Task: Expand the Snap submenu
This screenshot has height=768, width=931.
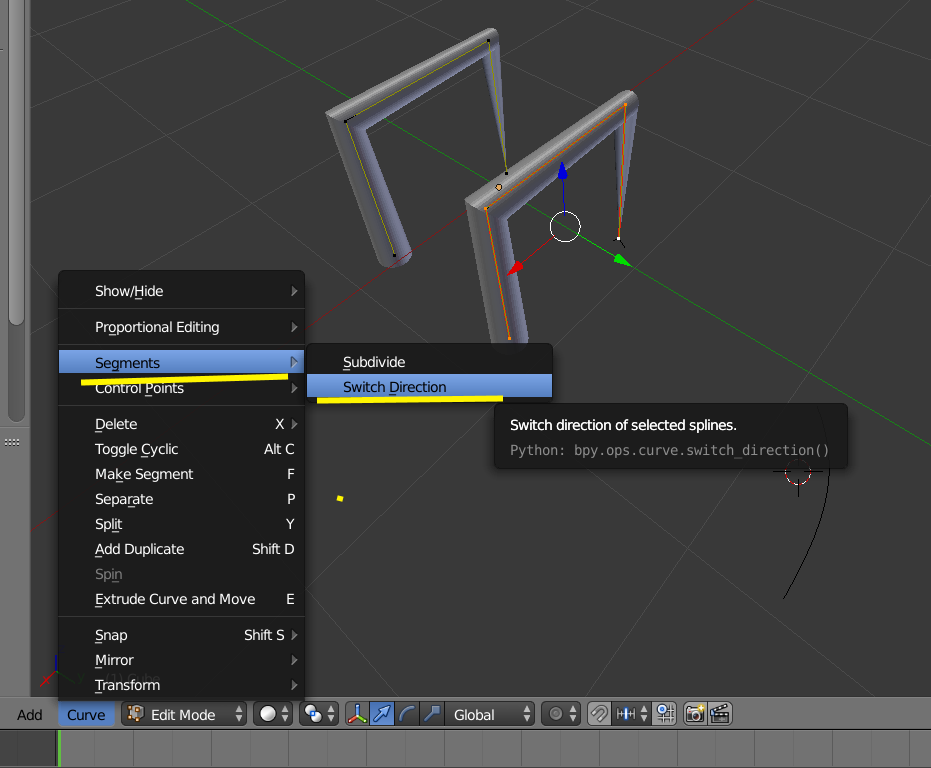Action: click(x=182, y=635)
